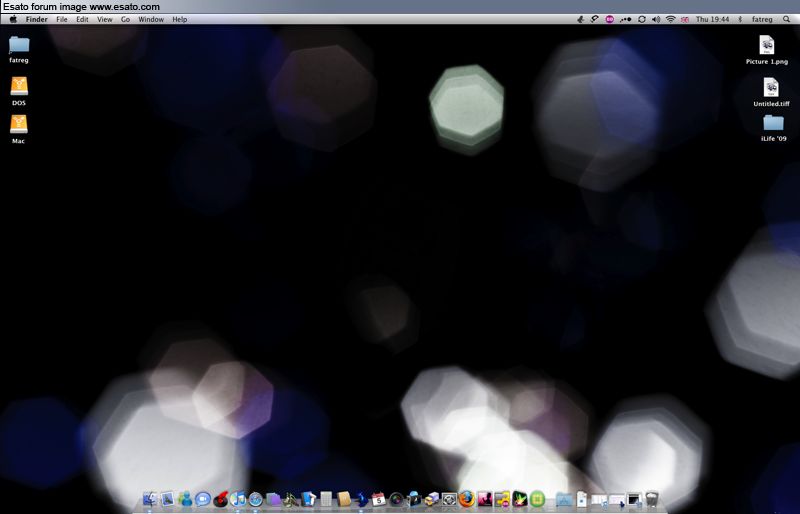The width and height of the screenshot is (800, 514).
Task: Open the tan cardboard box dock icon
Action: point(344,499)
